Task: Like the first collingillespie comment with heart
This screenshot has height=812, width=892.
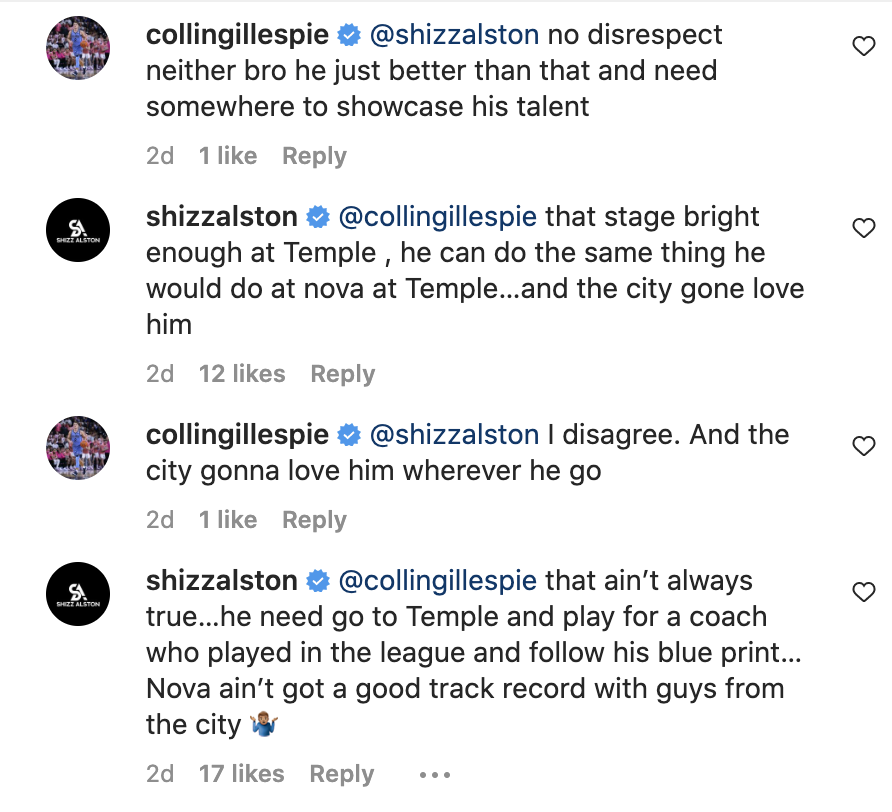Action: 863,46
